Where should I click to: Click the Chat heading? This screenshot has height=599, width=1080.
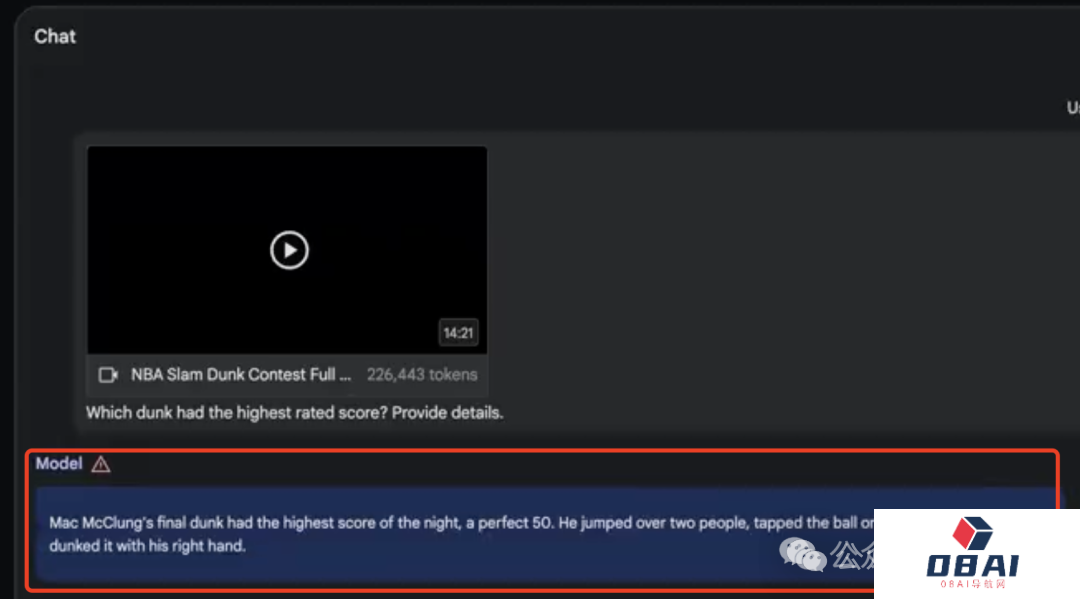(55, 36)
